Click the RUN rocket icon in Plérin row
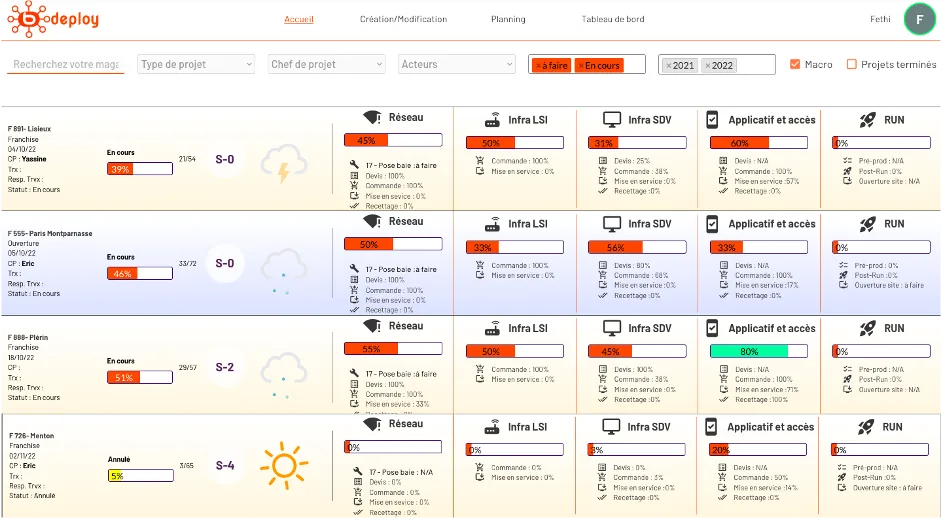 [x=867, y=328]
